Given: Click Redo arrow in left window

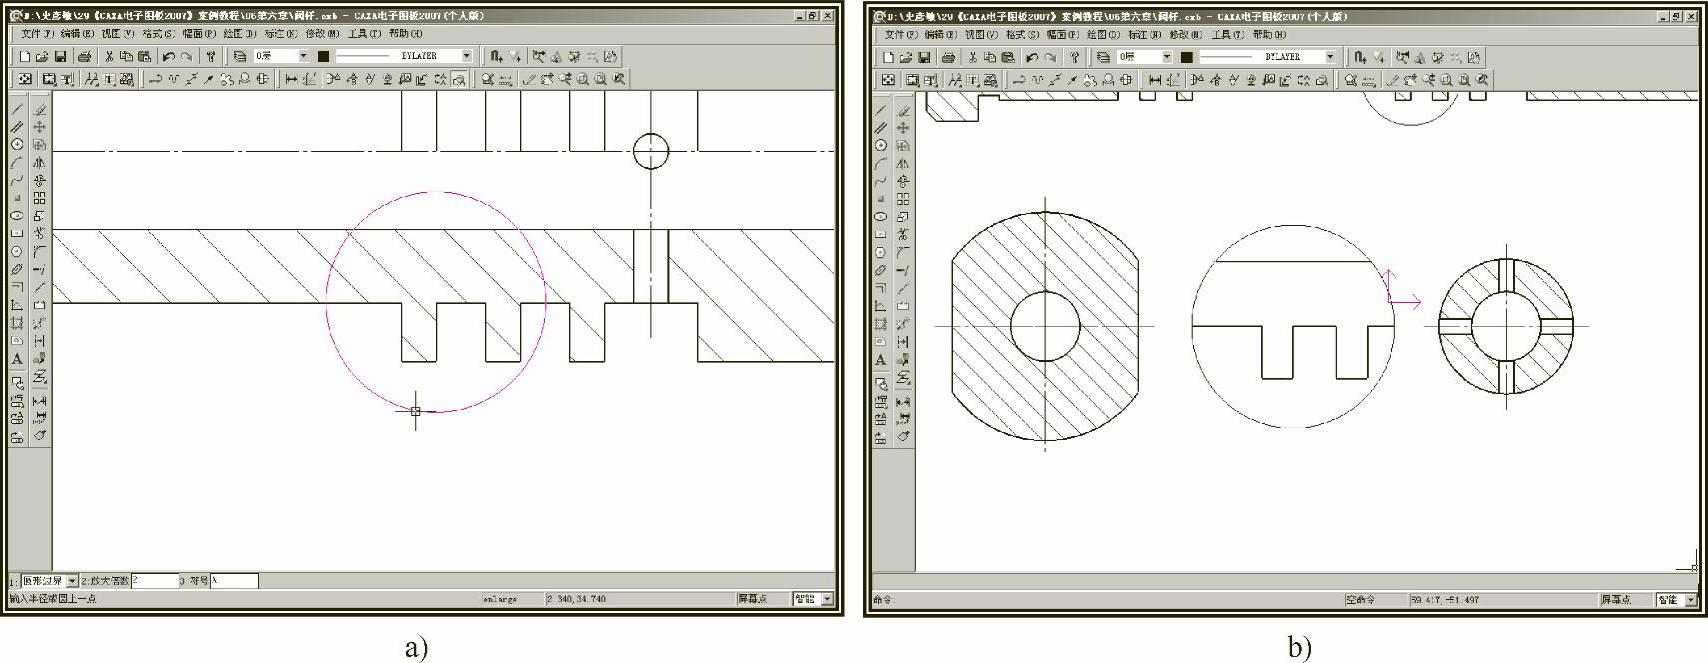Looking at the screenshot, I should pyautogui.click(x=186, y=56).
